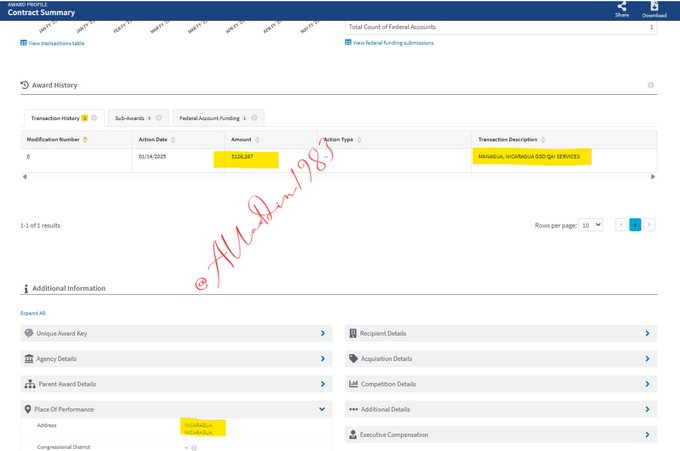Image resolution: width=680 pixels, height=451 pixels.
Task: Click Award History info icon
Action: coord(650,85)
